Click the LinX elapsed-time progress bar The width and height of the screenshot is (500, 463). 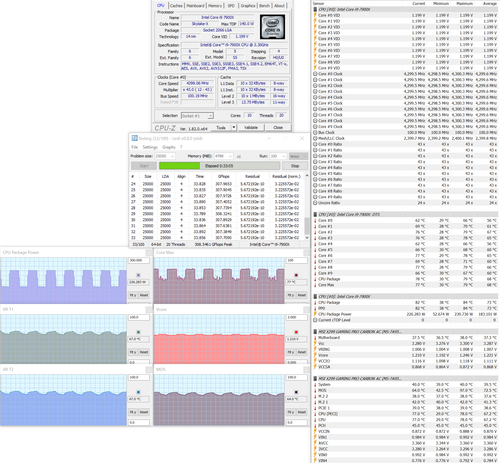pyautogui.click(x=219, y=166)
